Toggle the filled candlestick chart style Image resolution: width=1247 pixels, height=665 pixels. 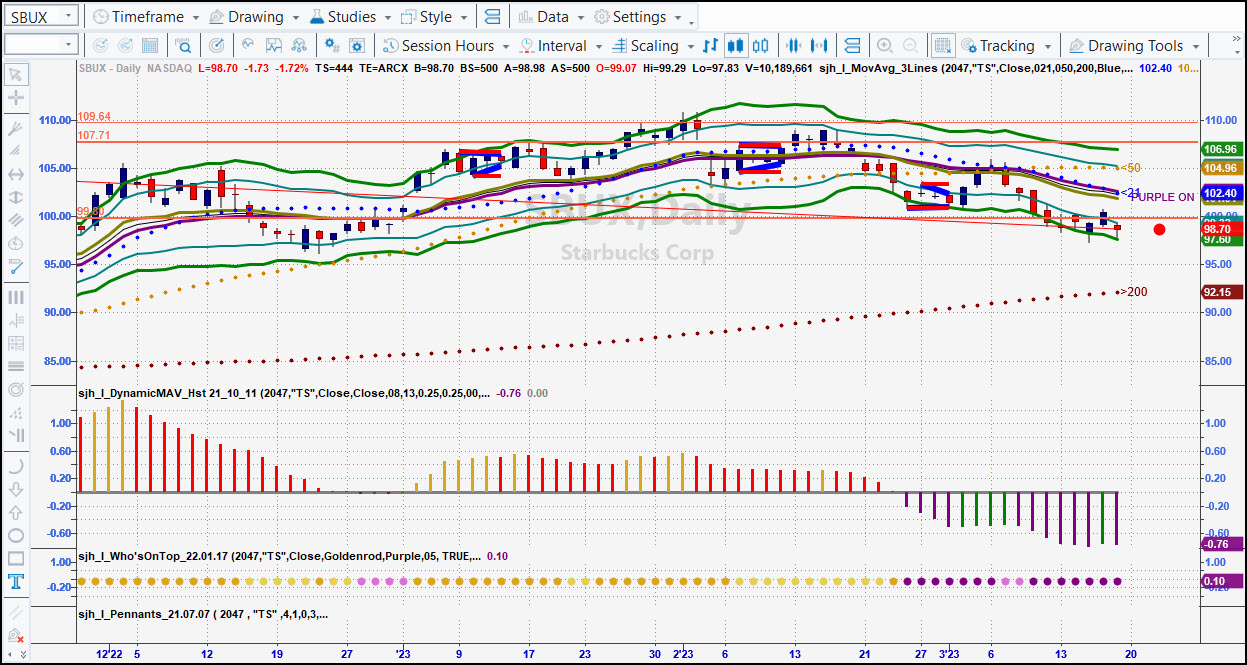pyautogui.click(x=736, y=45)
